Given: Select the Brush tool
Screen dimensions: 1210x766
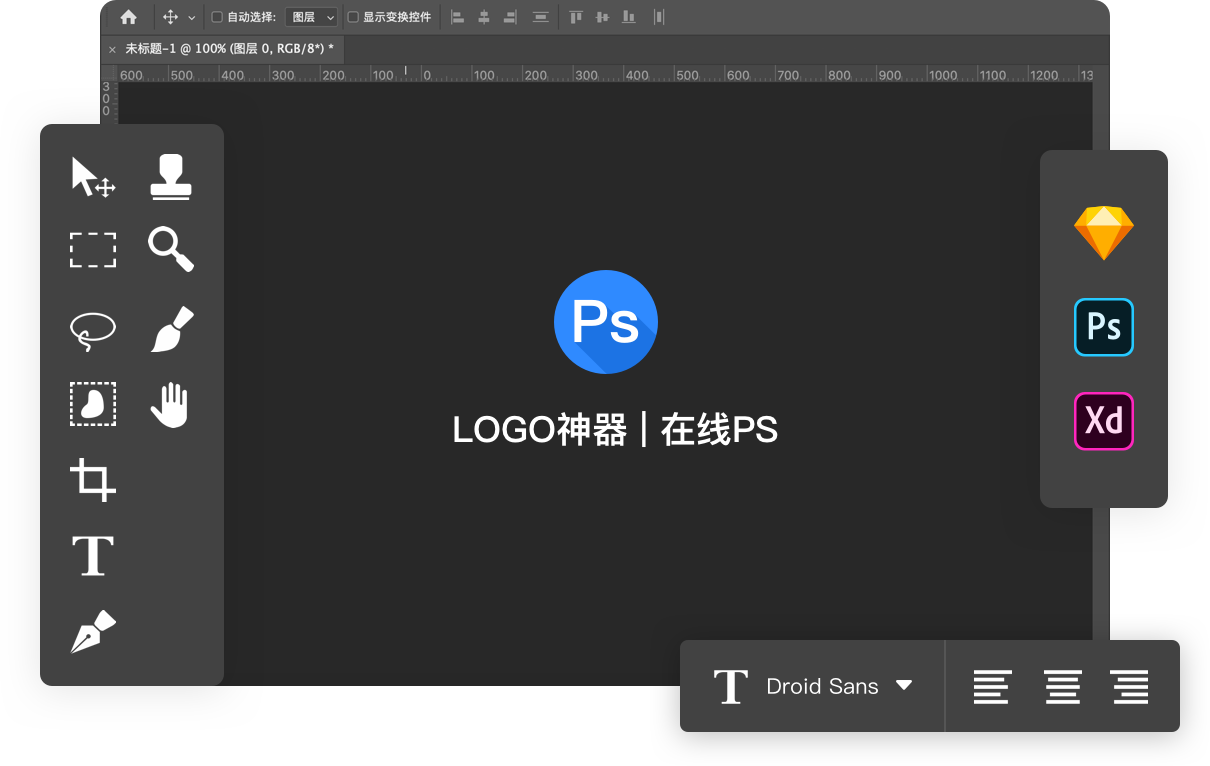Looking at the screenshot, I should point(172,329).
